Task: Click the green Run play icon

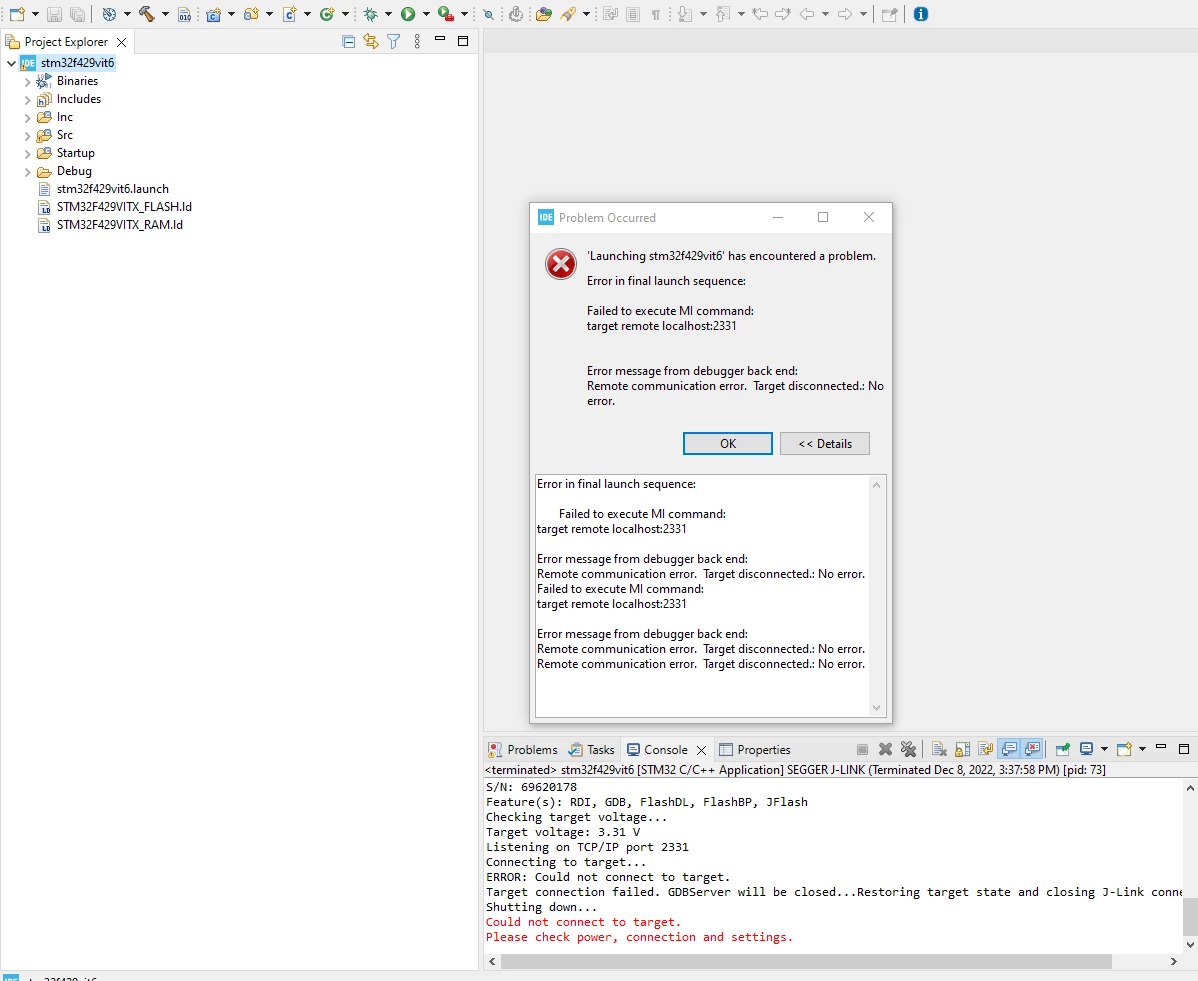Action: [408, 14]
